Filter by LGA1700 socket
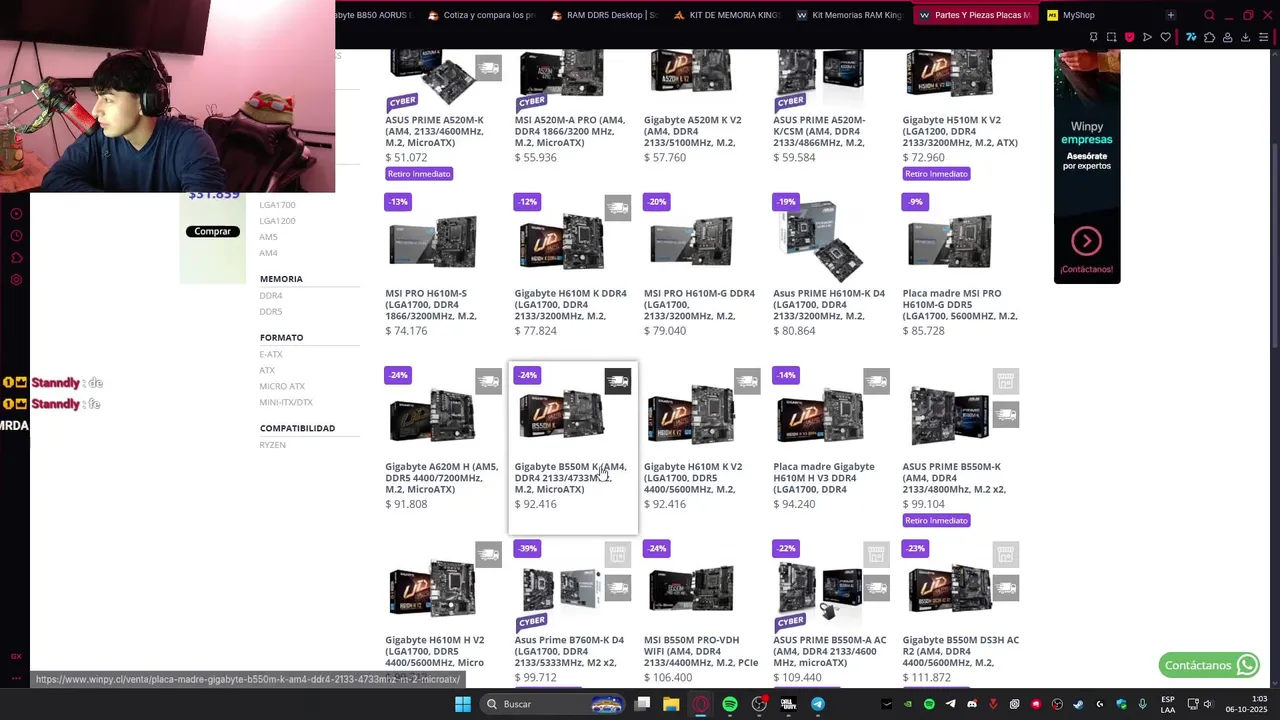 coord(277,205)
